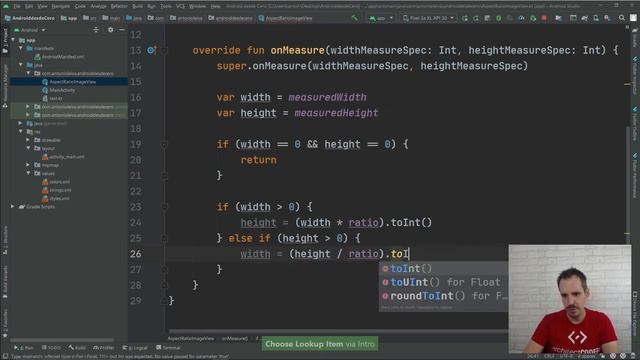Open the Logcat tool window tab
The image size is (640, 360).
[135, 348]
